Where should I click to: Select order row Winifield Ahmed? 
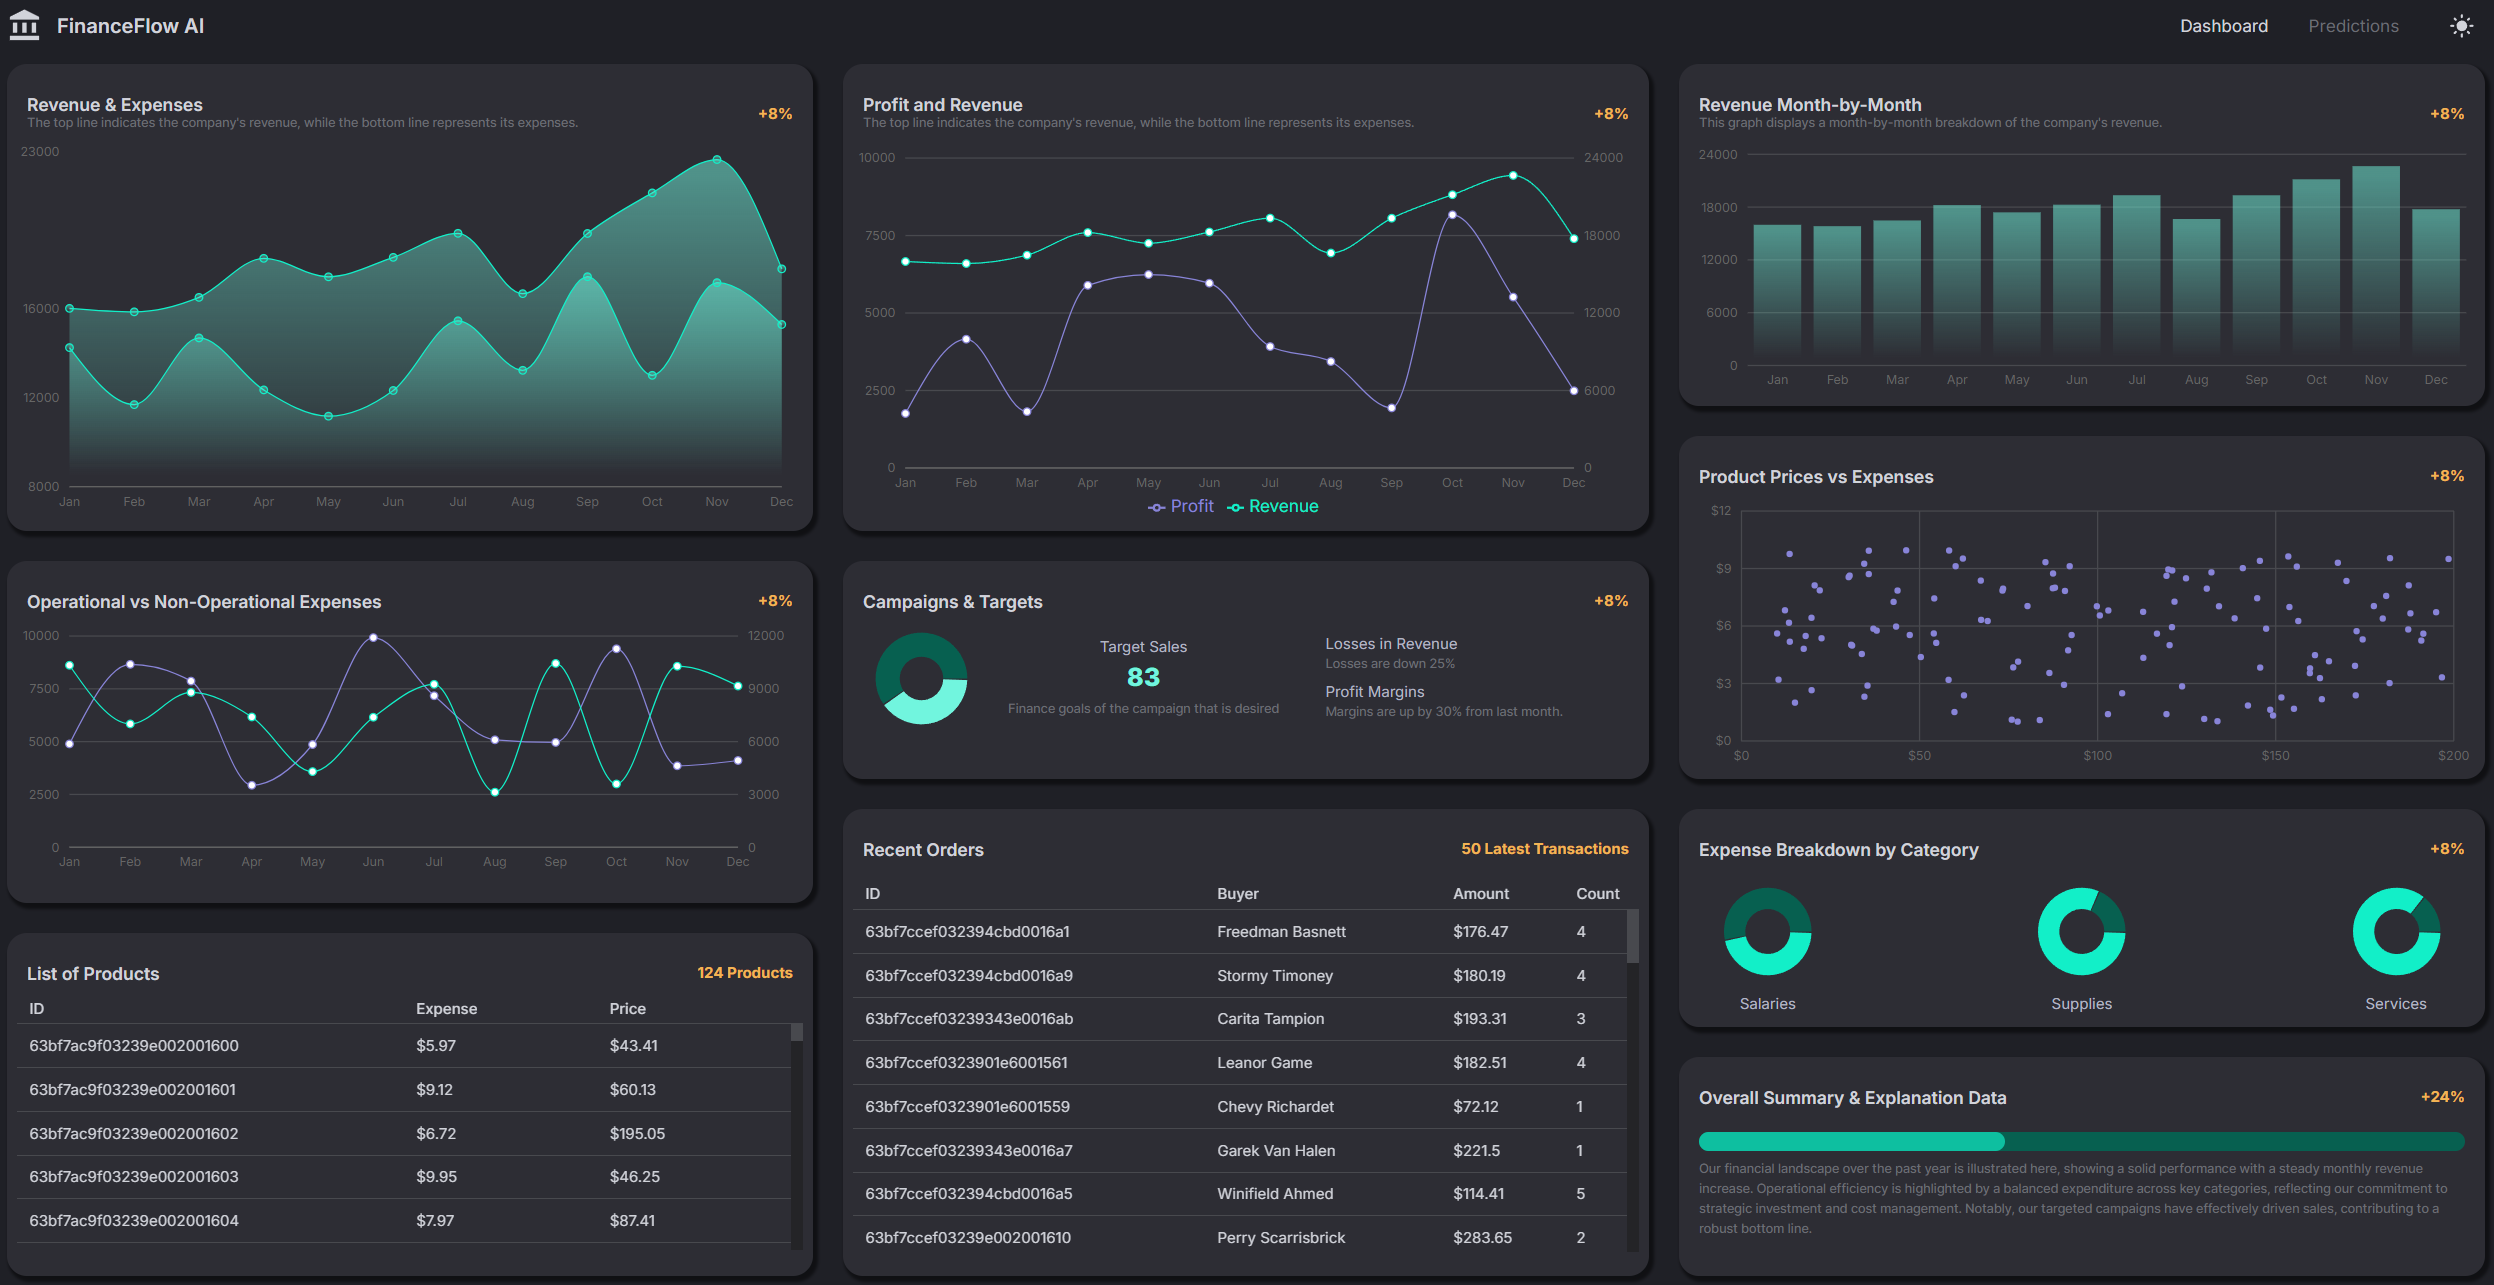coord(1239,1194)
